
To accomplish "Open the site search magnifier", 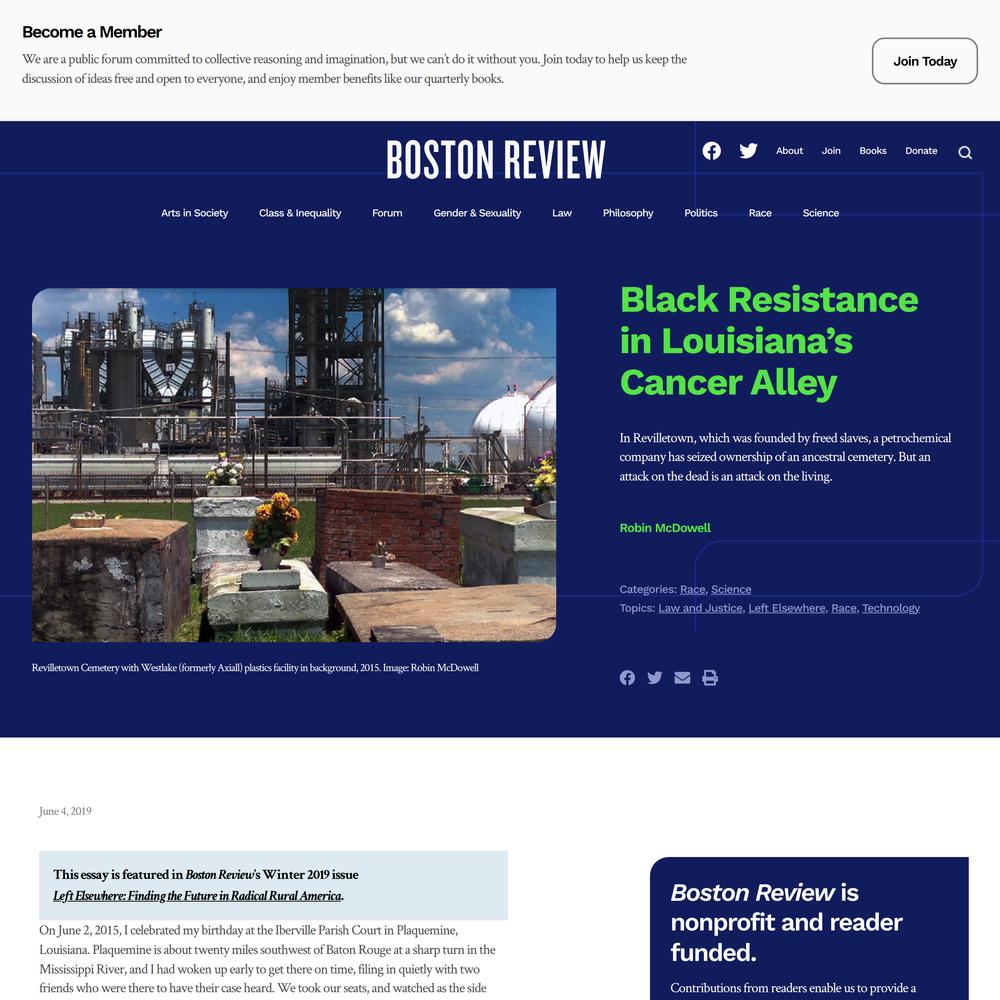I will point(965,152).
